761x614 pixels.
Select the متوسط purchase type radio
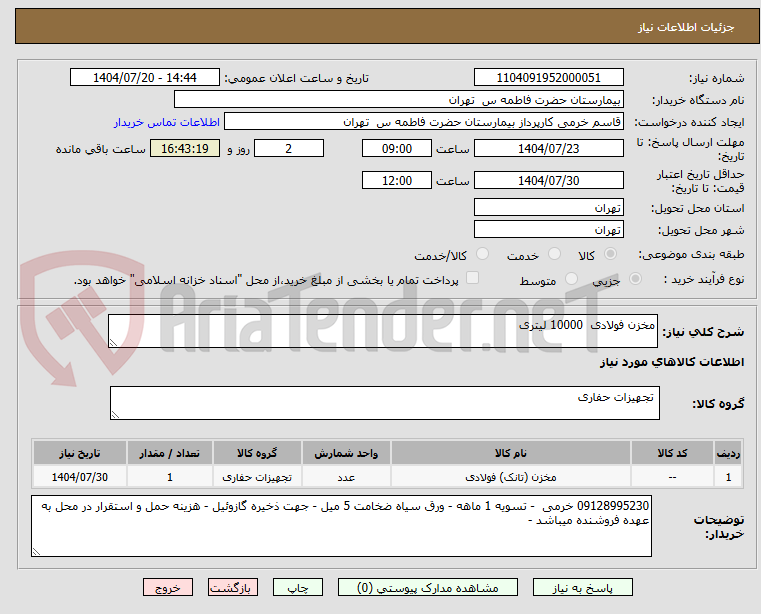pyautogui.click(x=572, y=279)
